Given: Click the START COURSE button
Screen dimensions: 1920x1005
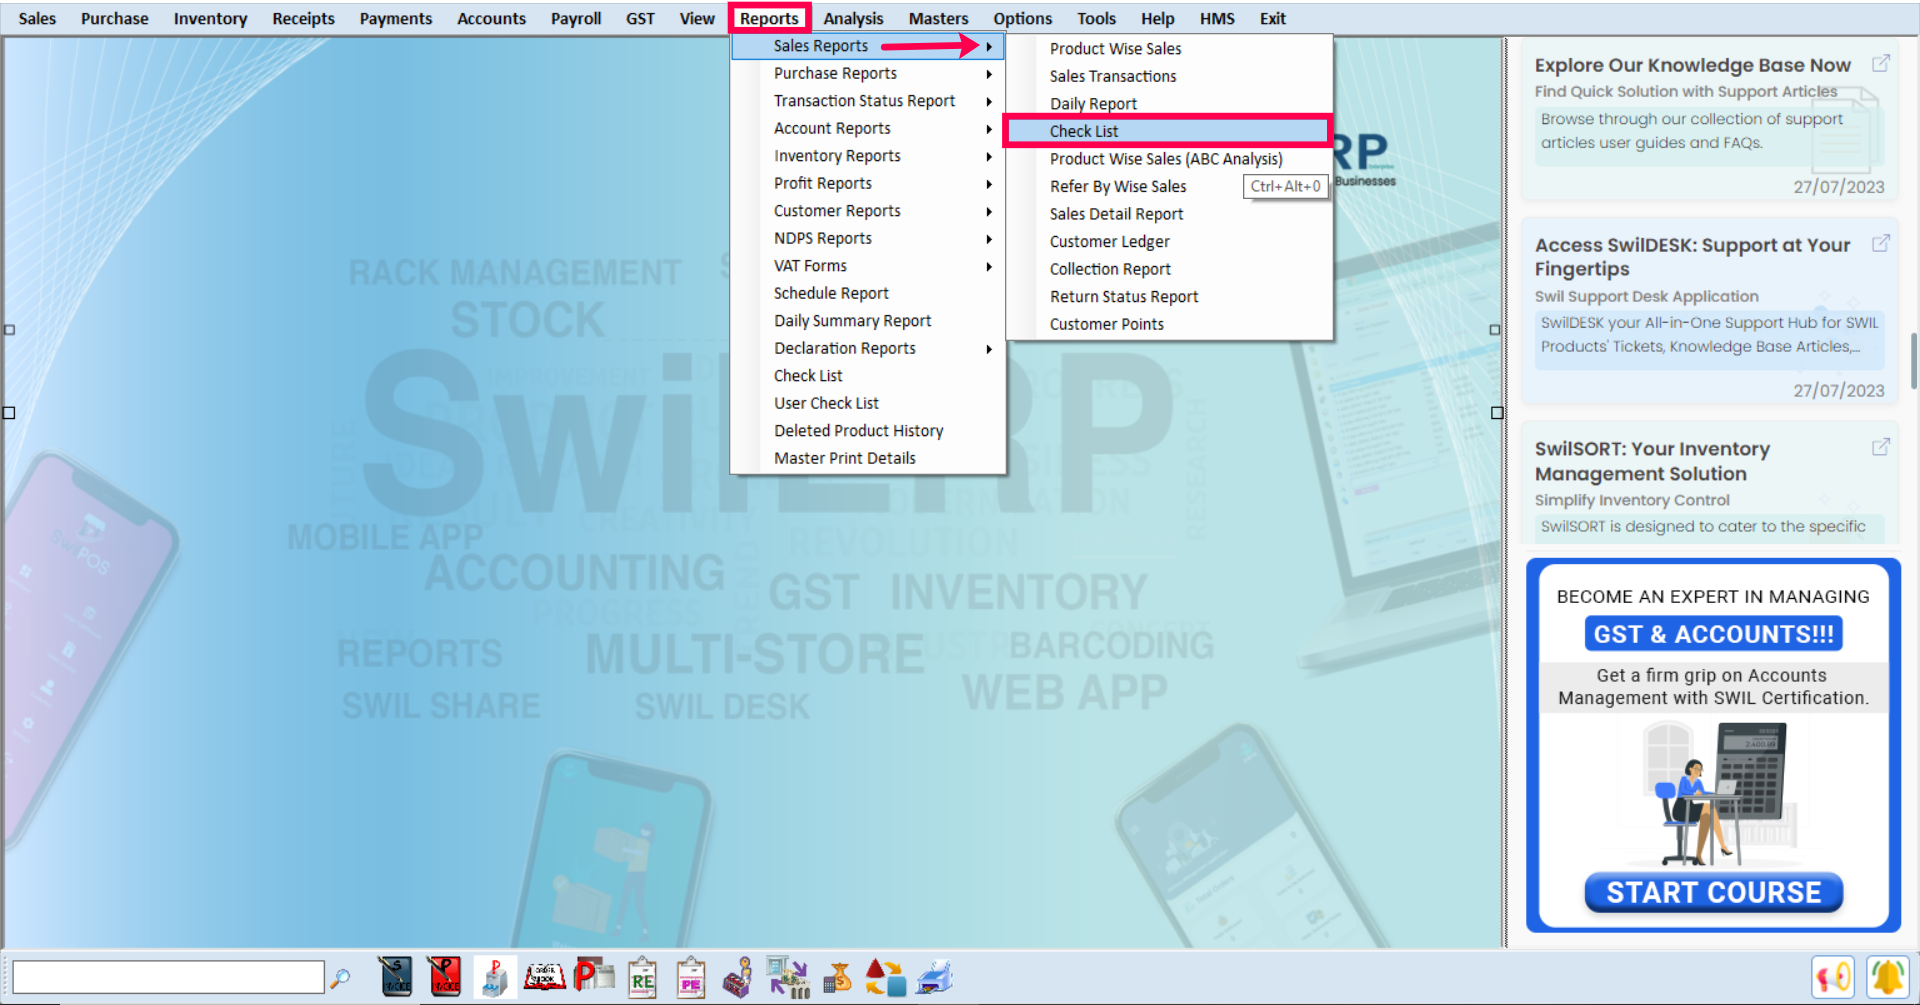Looking at the screenshot, I should tap(1713, 892).
